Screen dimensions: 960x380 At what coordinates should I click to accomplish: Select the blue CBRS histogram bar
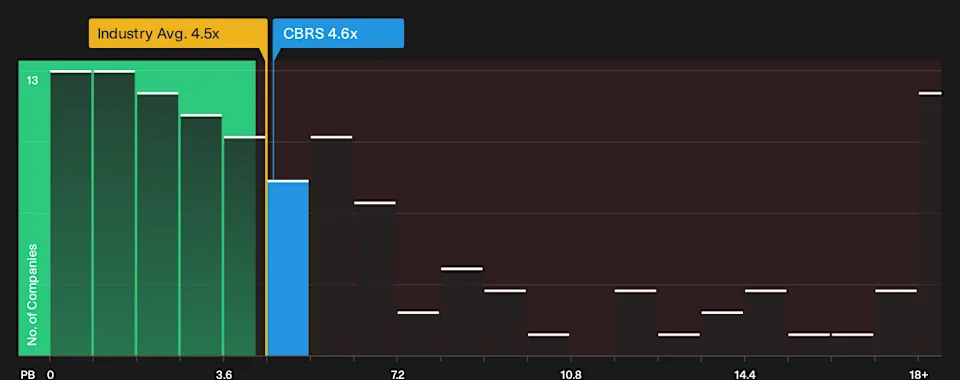(288, 268)
